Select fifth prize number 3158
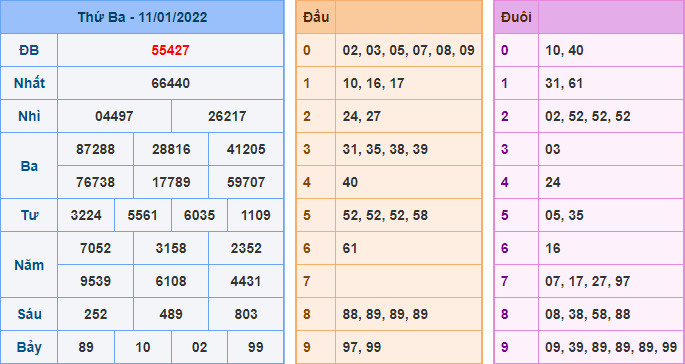 [x=171, y=248]
